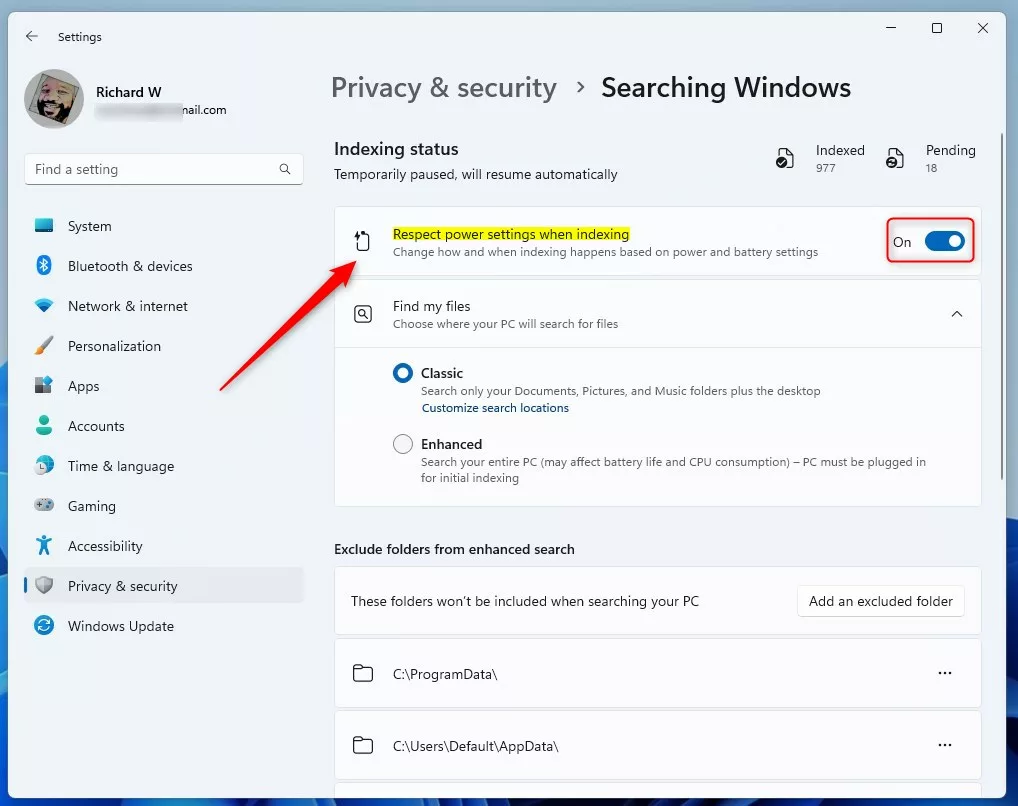
Task: Click the Gaming controller icon
Action: coord(44,505)
